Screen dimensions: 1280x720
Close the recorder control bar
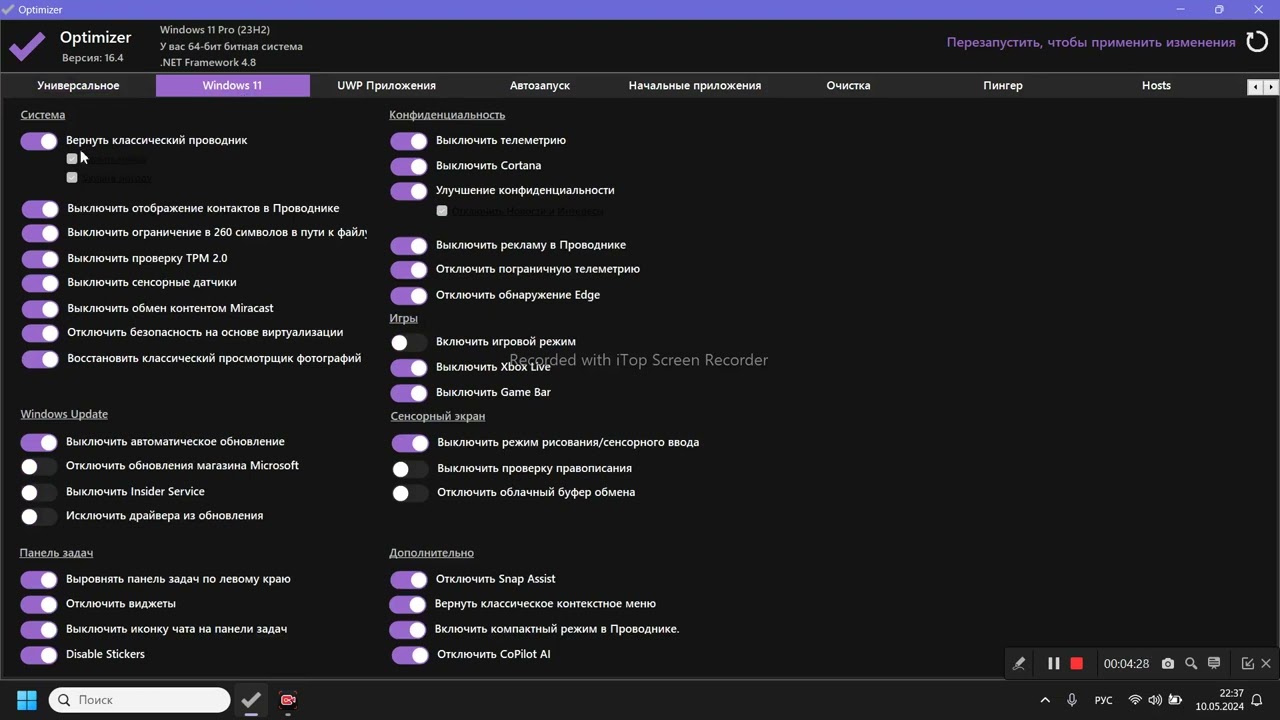[x=1266, y=664]
